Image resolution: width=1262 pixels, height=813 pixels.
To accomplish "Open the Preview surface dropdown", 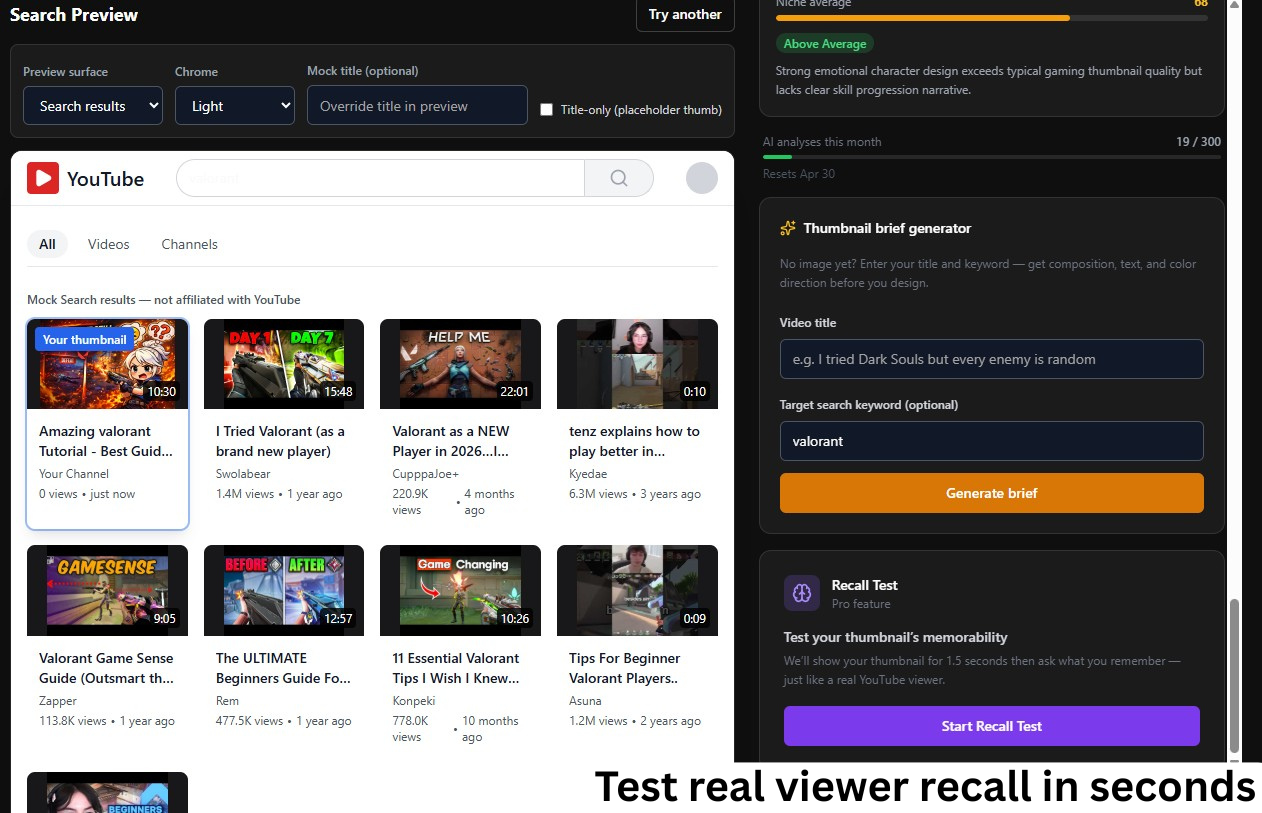I will pos(92,105).
